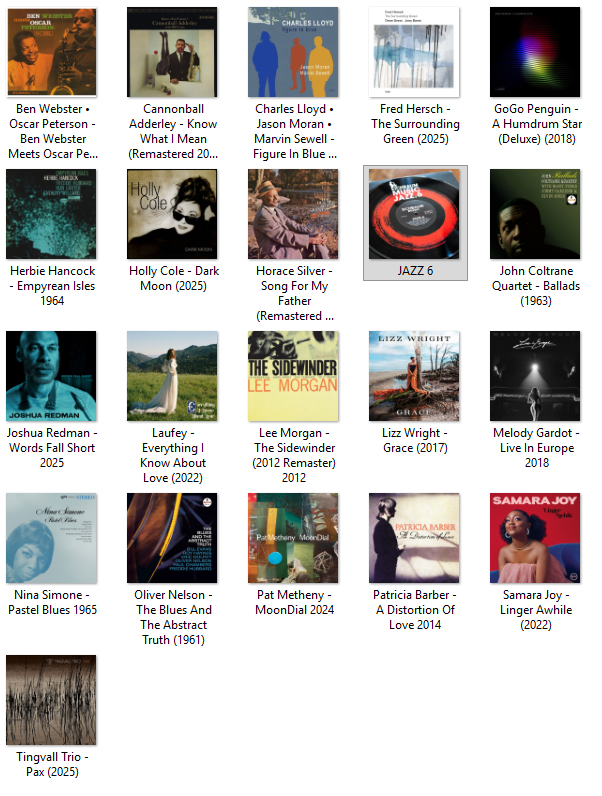Screen dimensions: 602x796
Task: Select Oliver Nelson Blues And Abstract Truth folder
Action: 173,570
